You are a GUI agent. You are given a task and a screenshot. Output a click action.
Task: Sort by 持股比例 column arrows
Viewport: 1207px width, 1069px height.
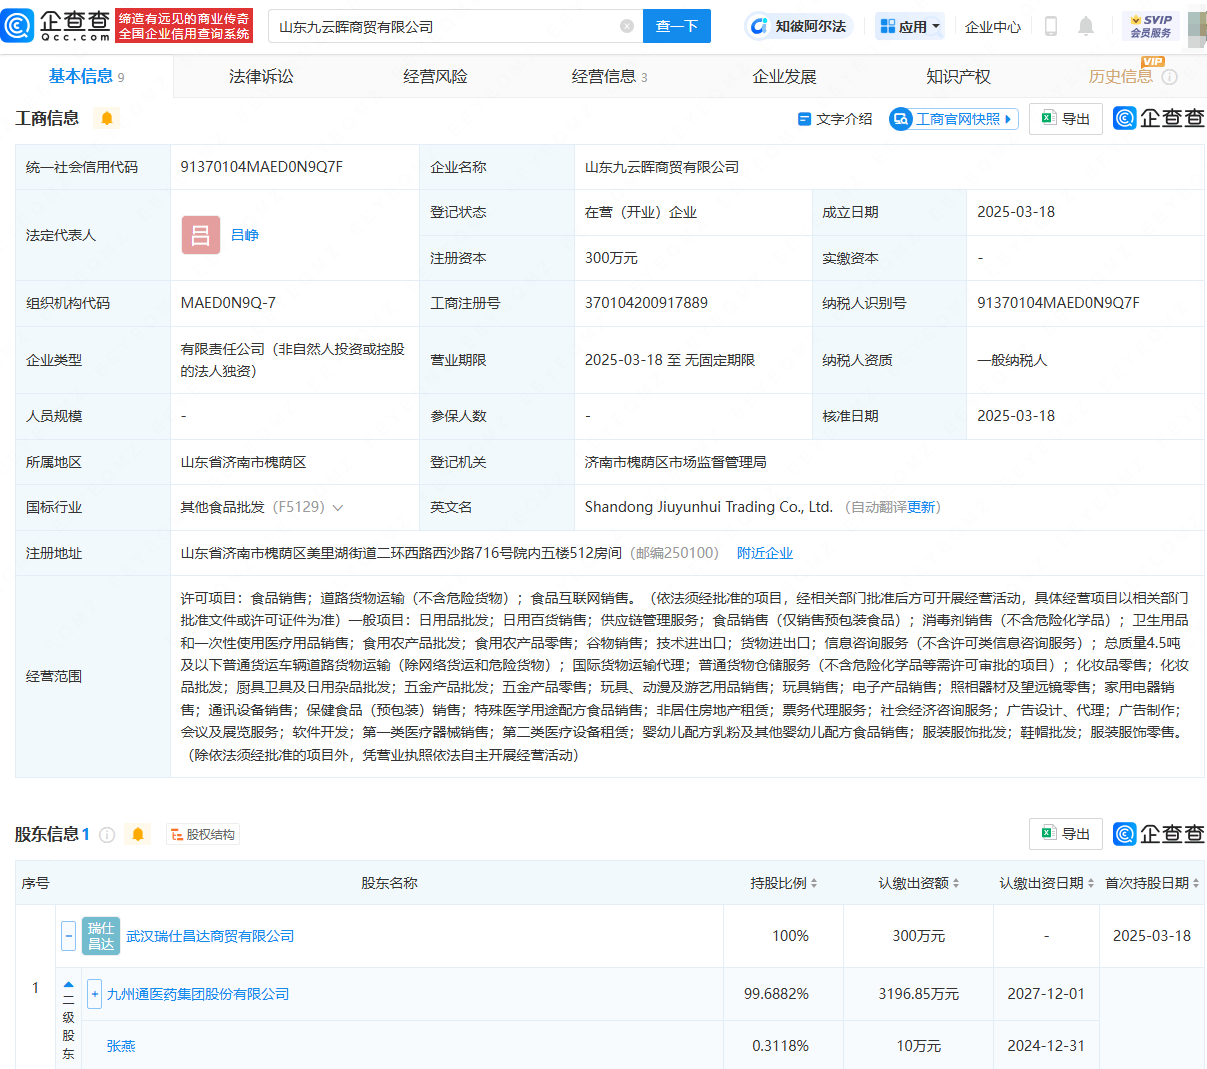(814, 883)
